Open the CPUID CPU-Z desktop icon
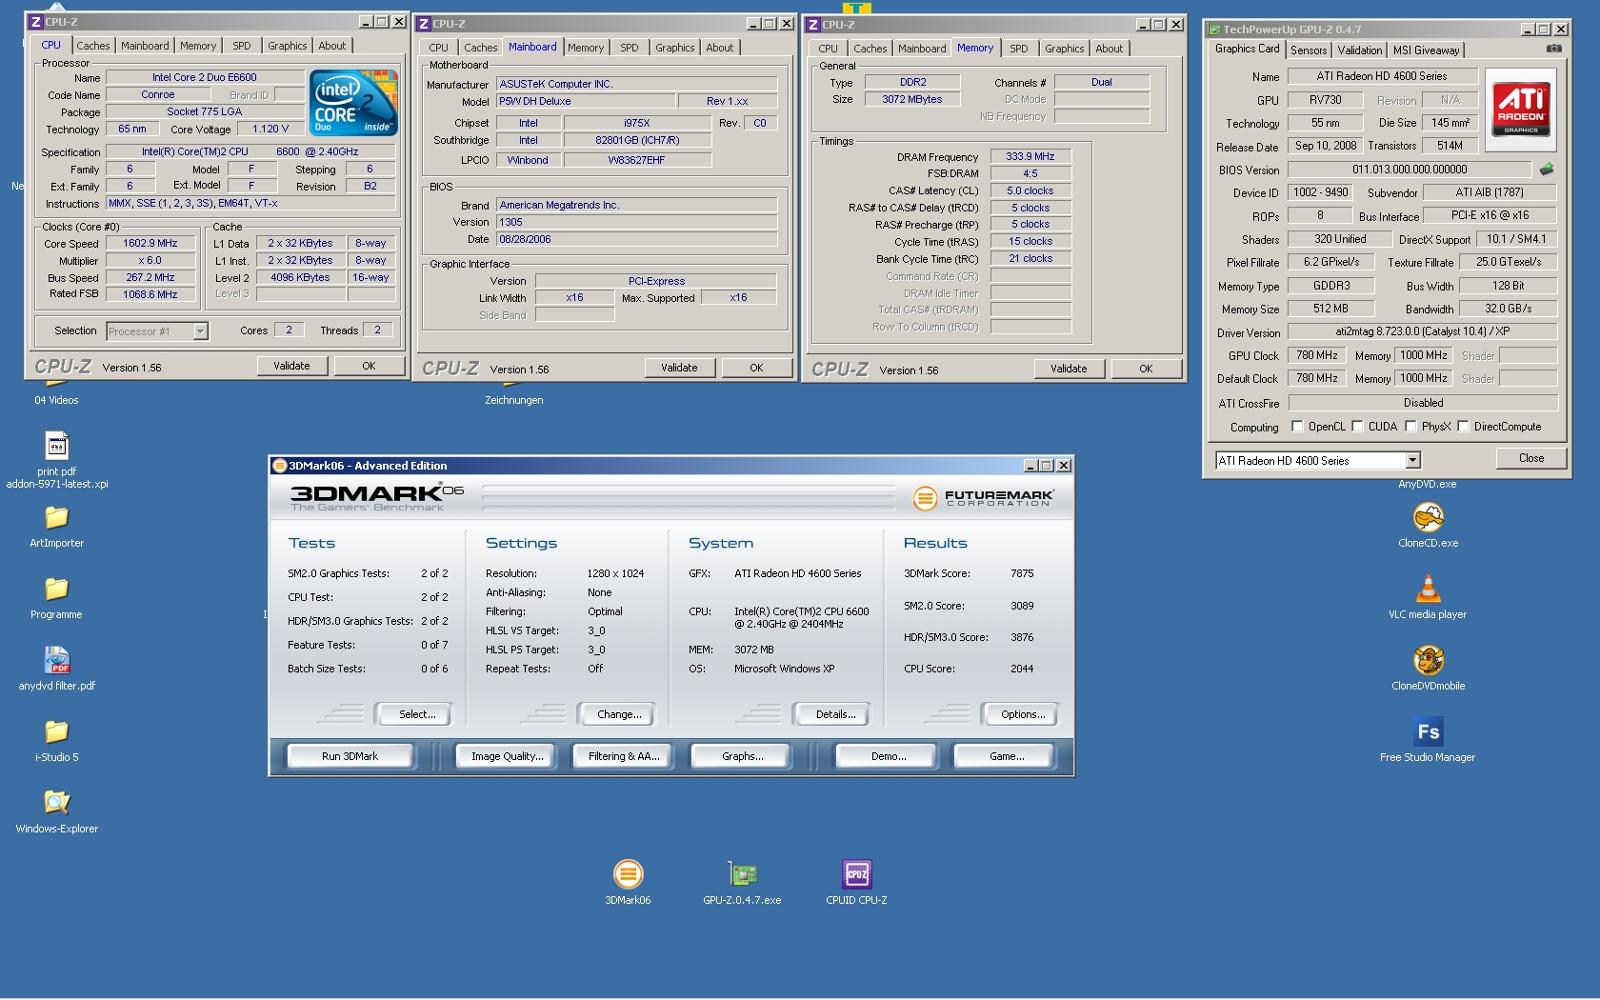This screenshot has width=1600, height=1000. pos(857,874)
